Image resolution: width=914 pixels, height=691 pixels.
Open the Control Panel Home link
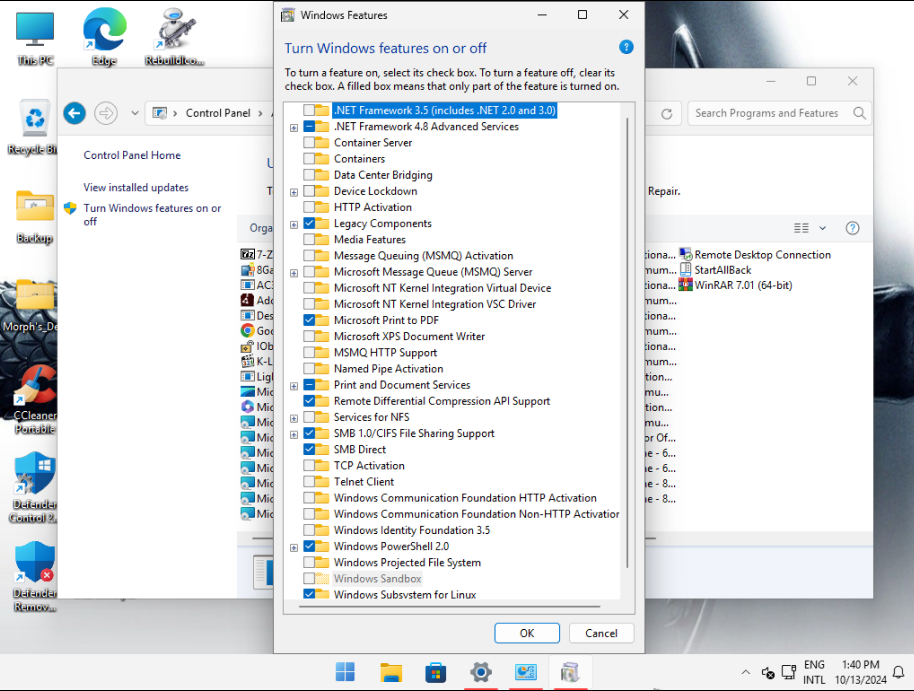coord(132,155)
